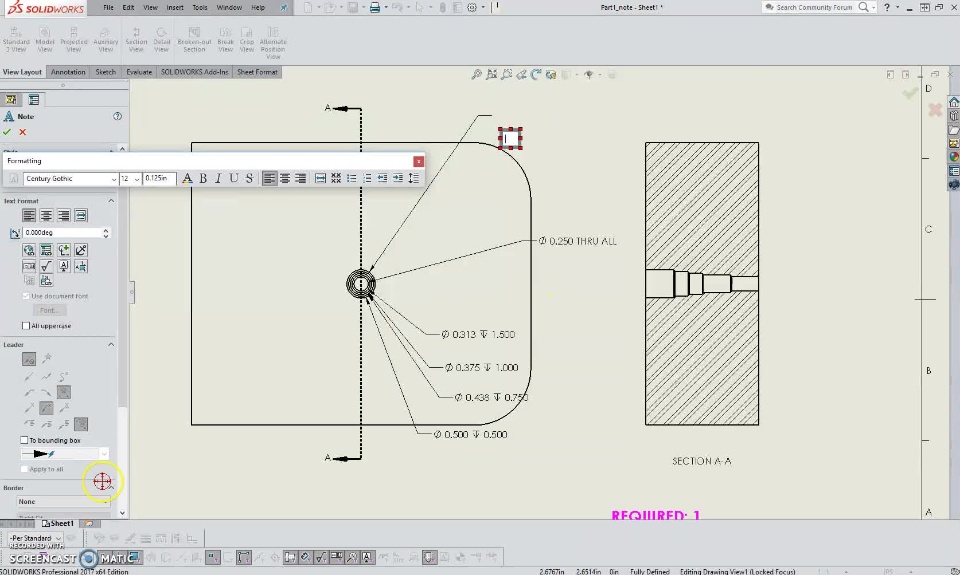
Task: Toggle underline in the Formatting toolbar
Action: tap(233, 178)
